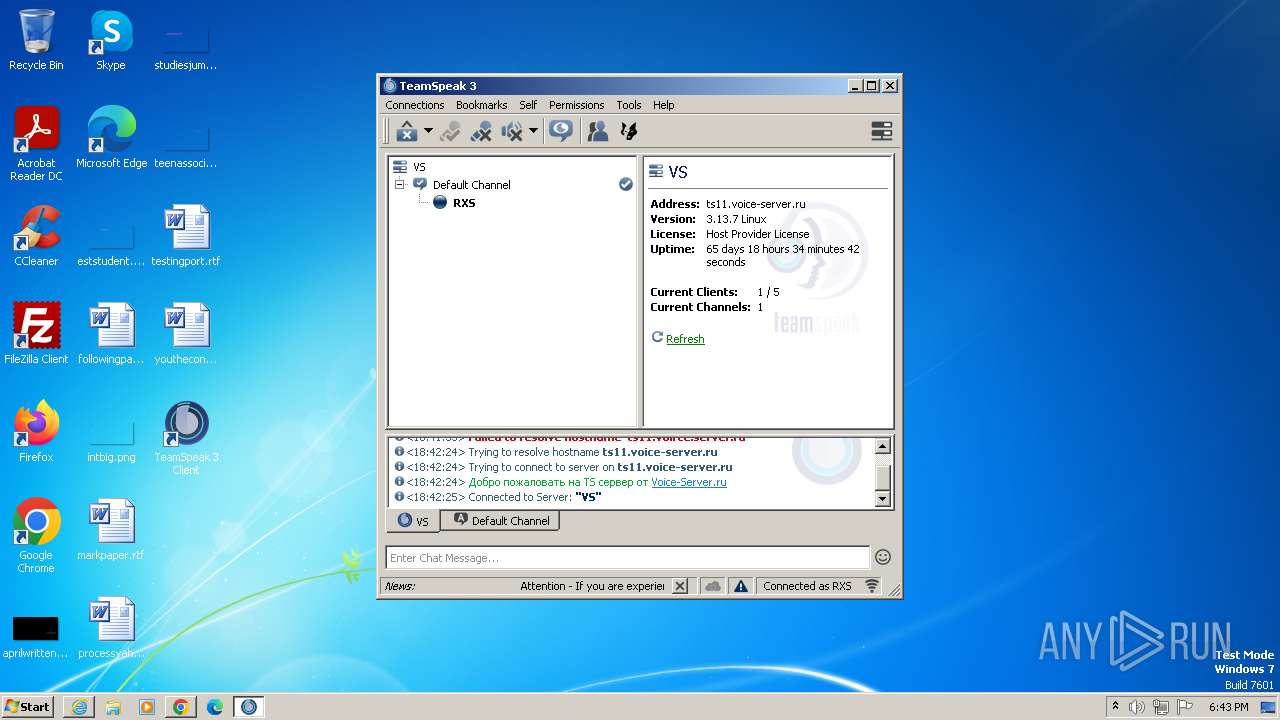Click the away status toolbar icon
The width and height of the screenshot is (1280, 720).
pyautogui.click(x=407, y=131)
